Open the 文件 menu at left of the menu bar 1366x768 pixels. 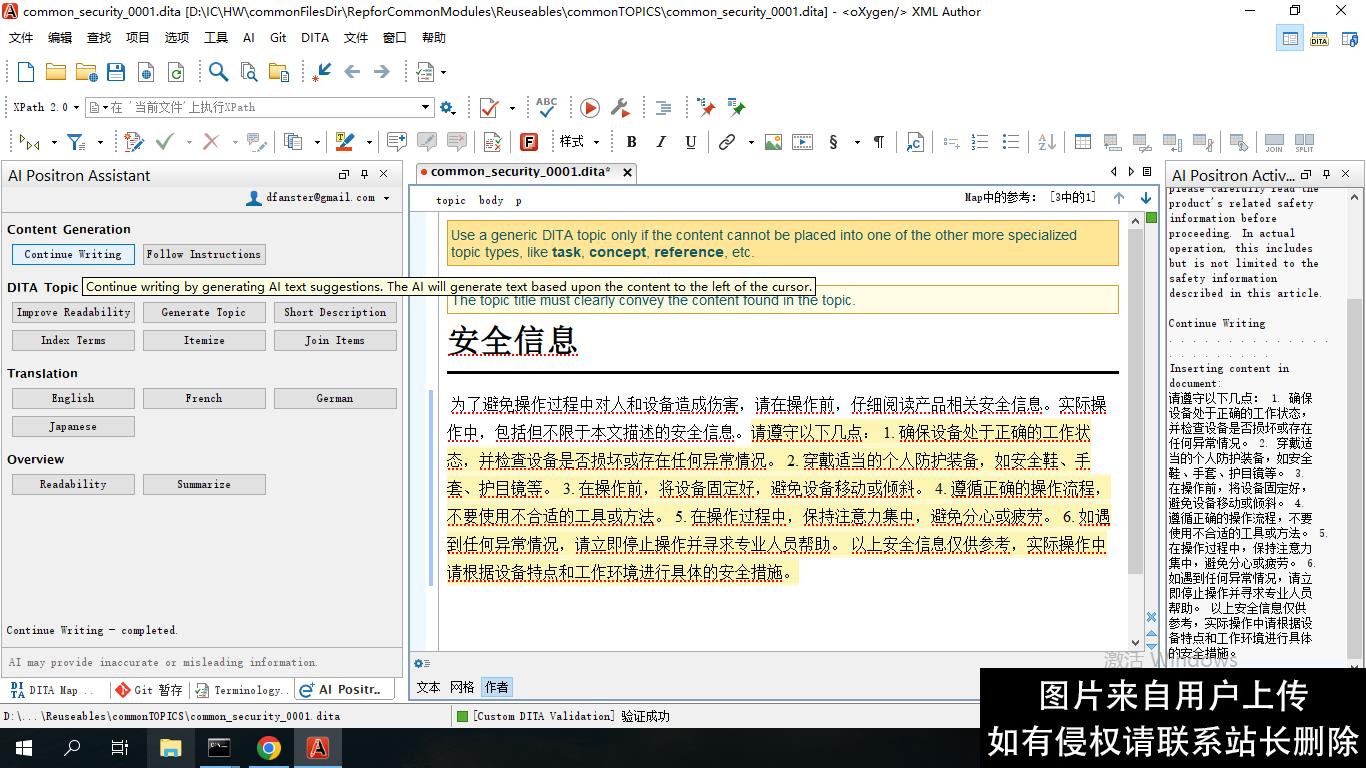point(21,38)
